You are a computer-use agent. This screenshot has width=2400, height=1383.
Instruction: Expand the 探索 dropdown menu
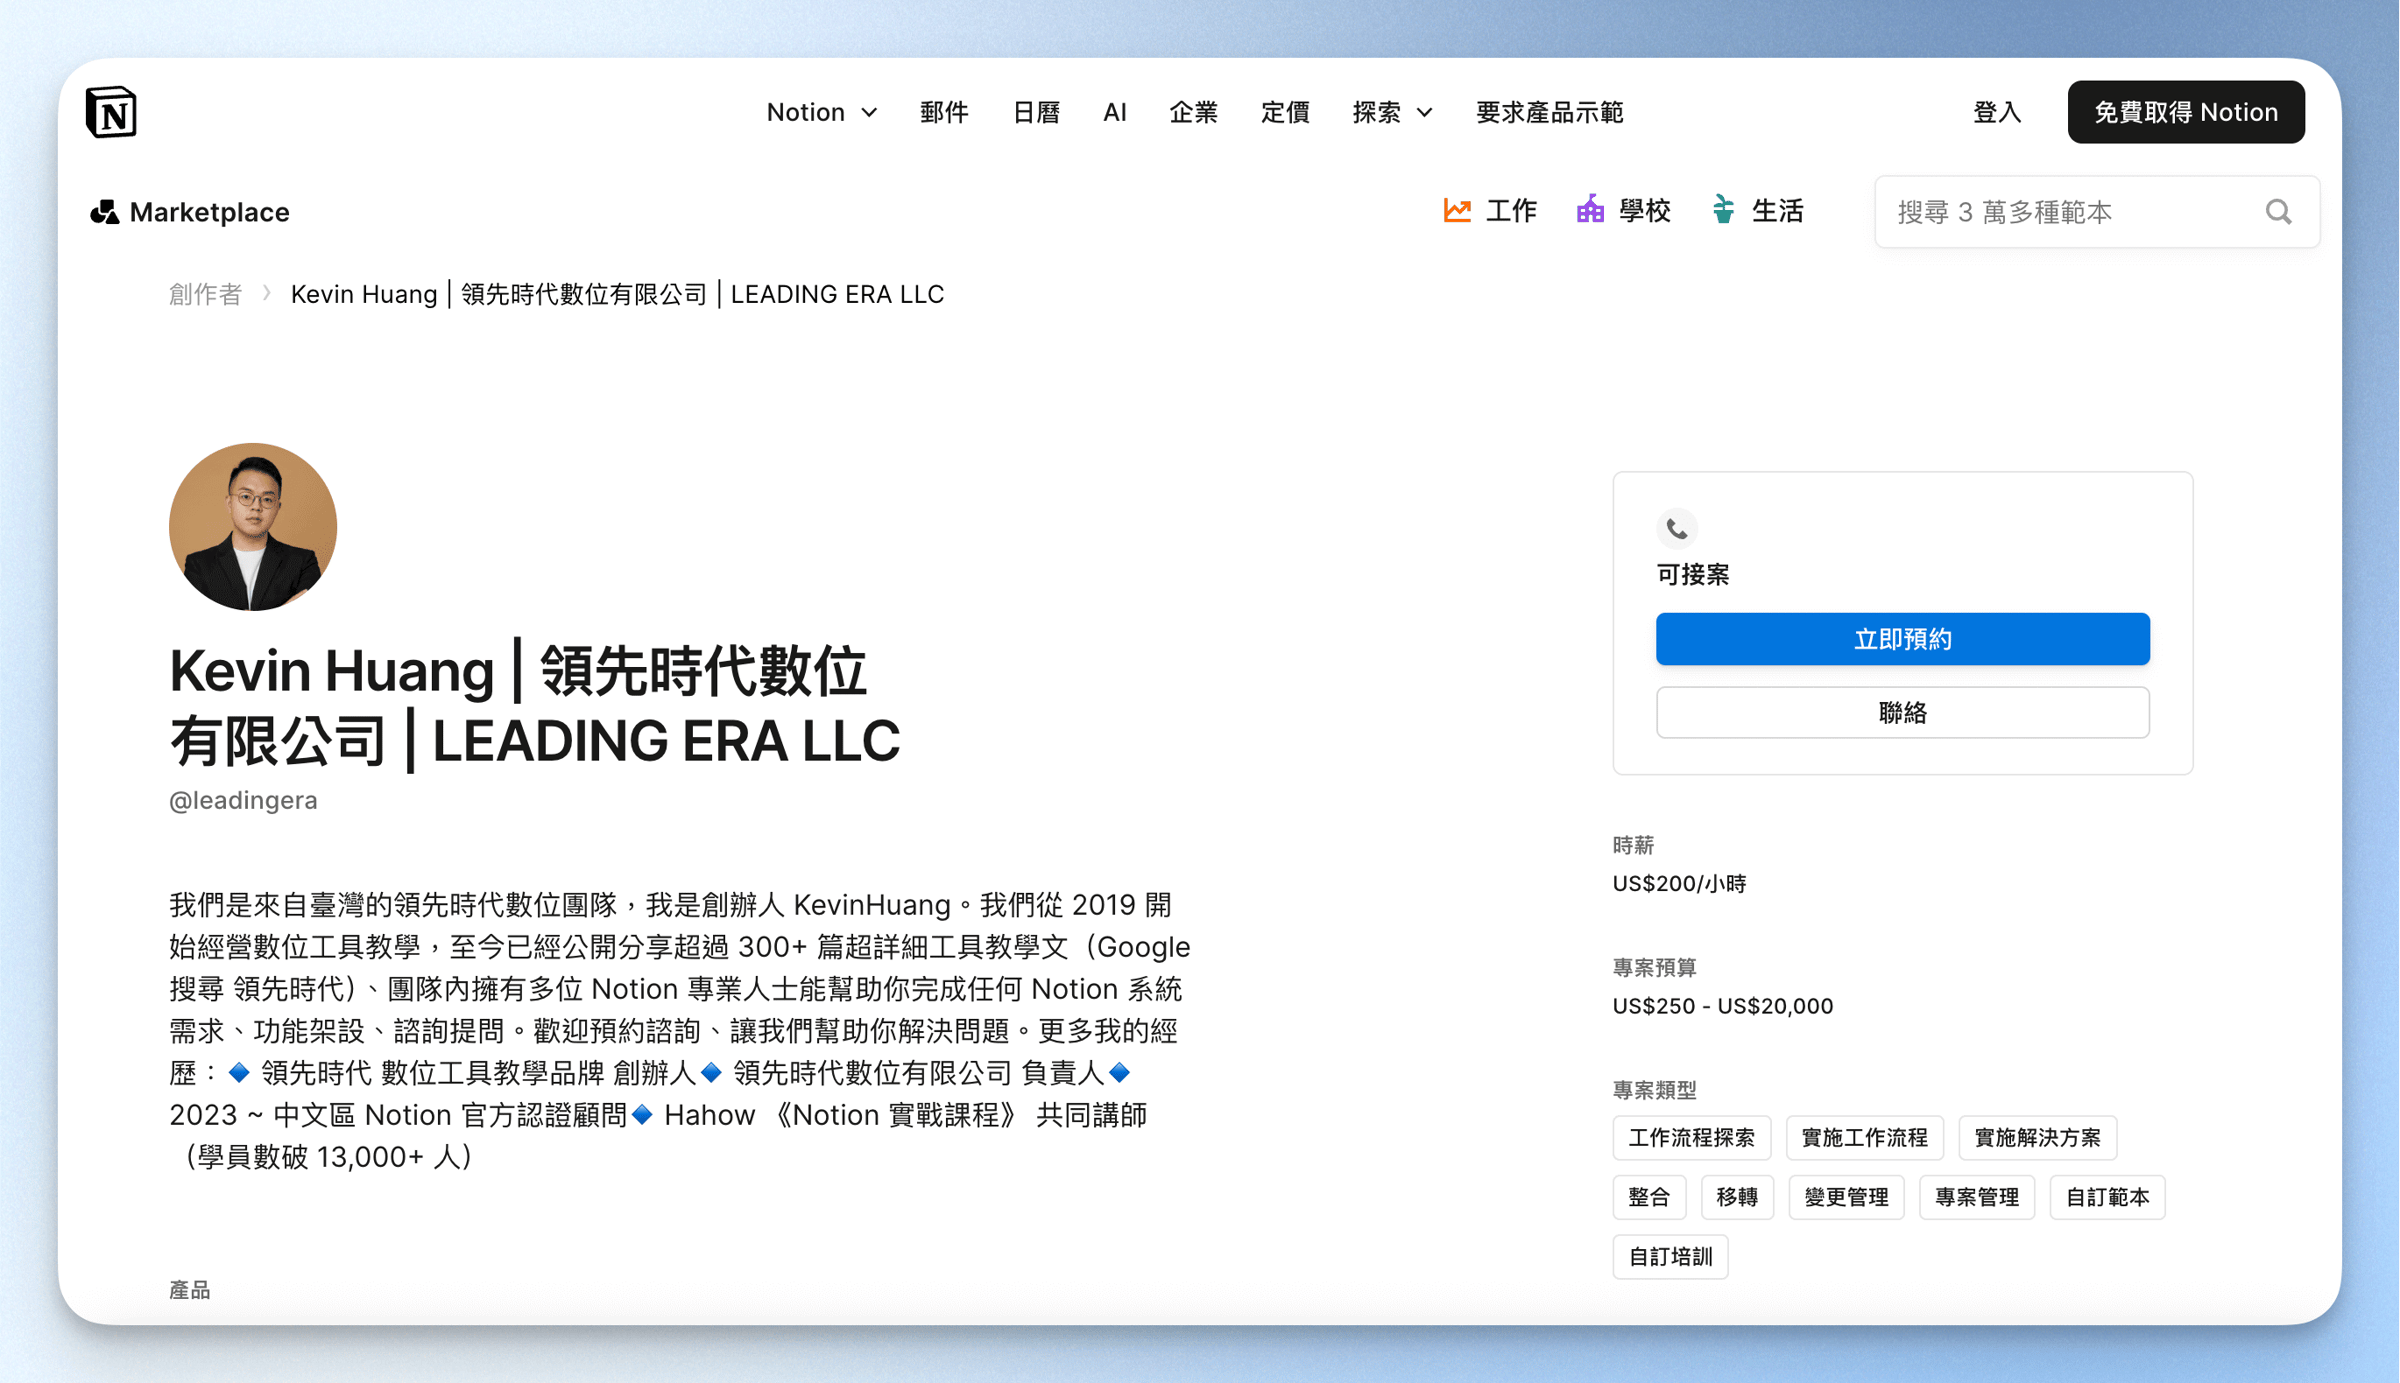point(1391,113)
